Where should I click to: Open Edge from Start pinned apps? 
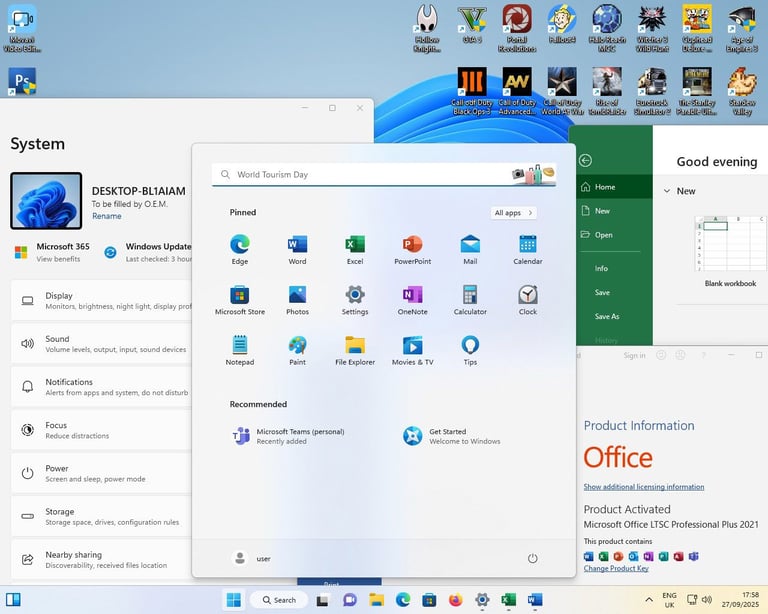[240, 250]
